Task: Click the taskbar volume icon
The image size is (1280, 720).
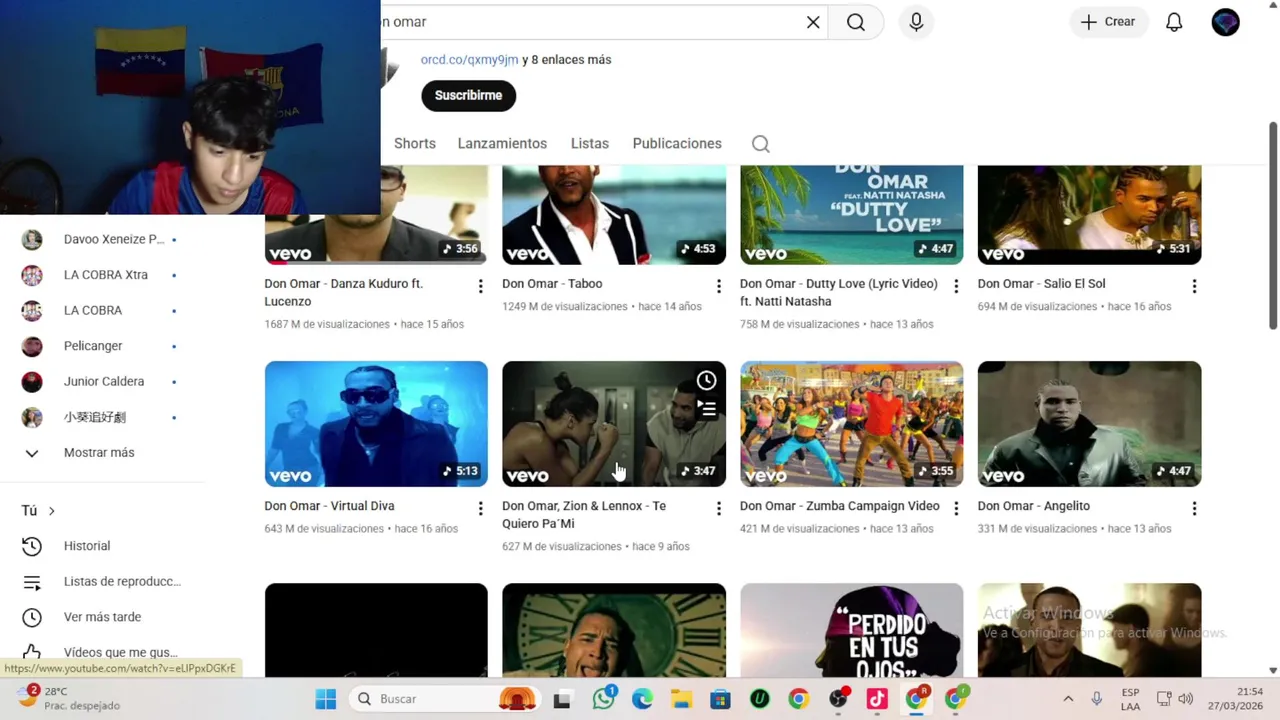Action: pos(1186,699)
